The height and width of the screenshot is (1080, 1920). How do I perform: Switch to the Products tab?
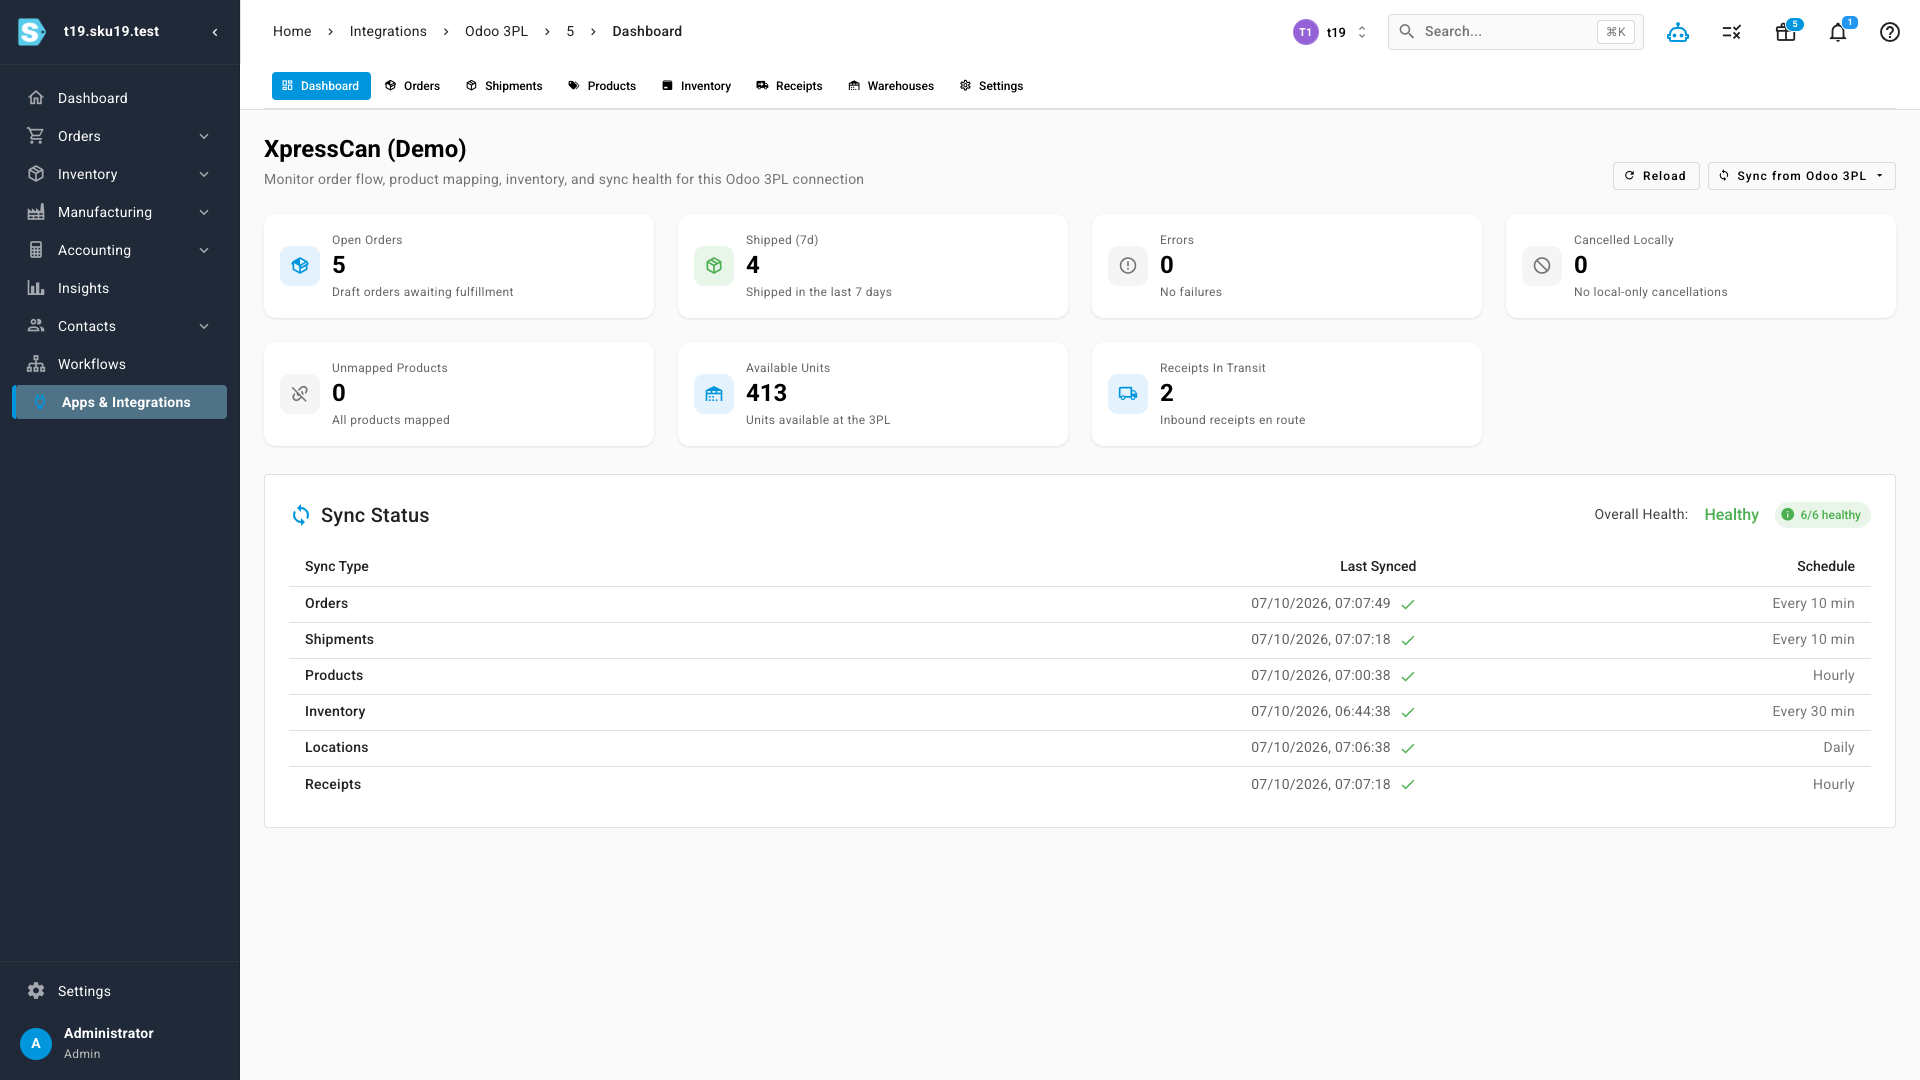[602, 86]
